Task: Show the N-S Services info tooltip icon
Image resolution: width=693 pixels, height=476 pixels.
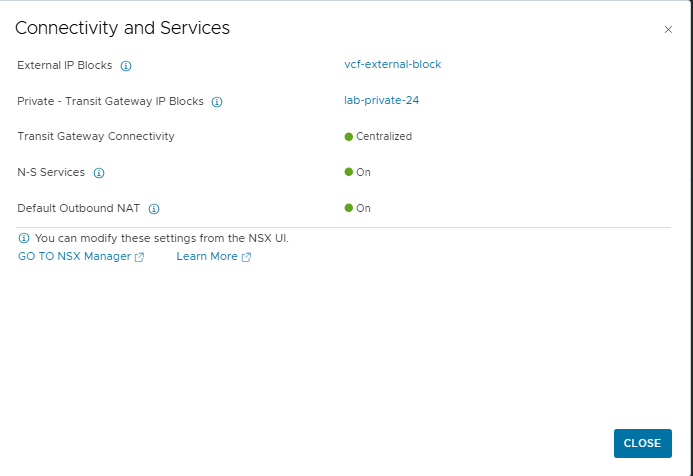Action: (x=99, y=173)
